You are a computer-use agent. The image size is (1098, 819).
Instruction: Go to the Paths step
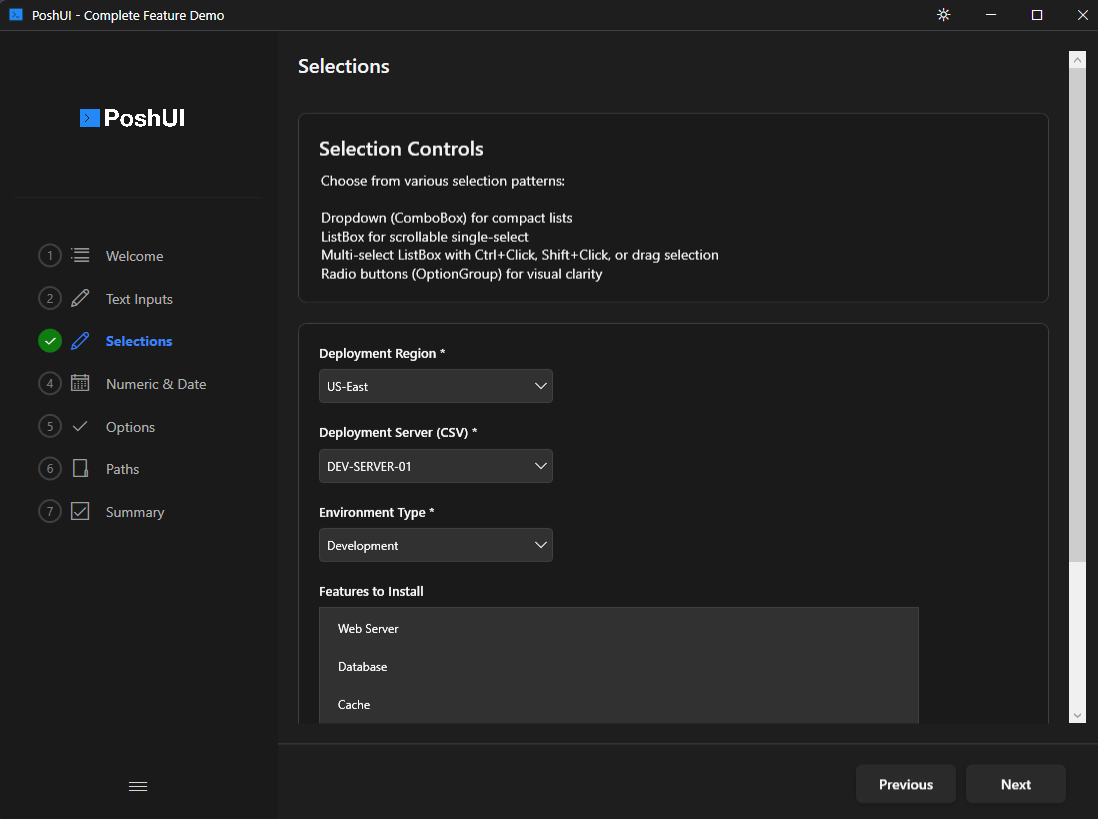[x=123, y=469]
